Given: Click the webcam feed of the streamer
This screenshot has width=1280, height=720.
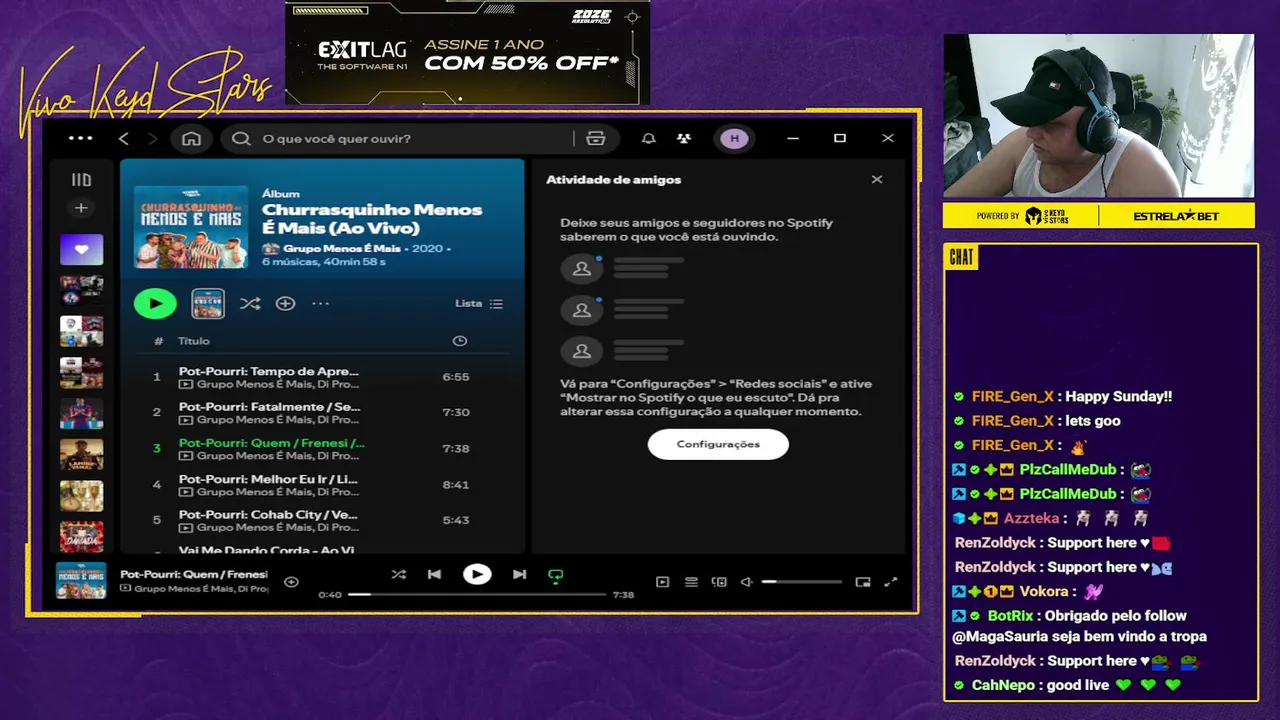Looking at the screenshot, I should (x=1098, y=116).
